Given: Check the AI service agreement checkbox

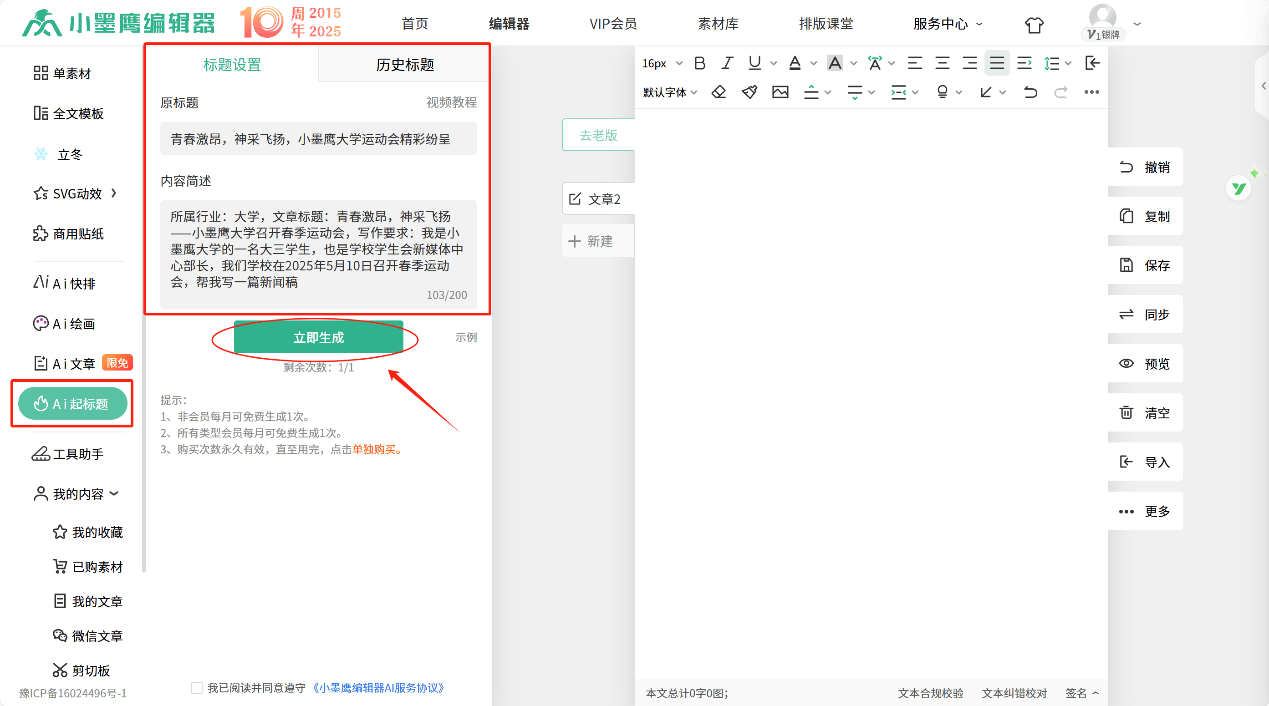Looking at the screenshot, I should coord(196,688).
